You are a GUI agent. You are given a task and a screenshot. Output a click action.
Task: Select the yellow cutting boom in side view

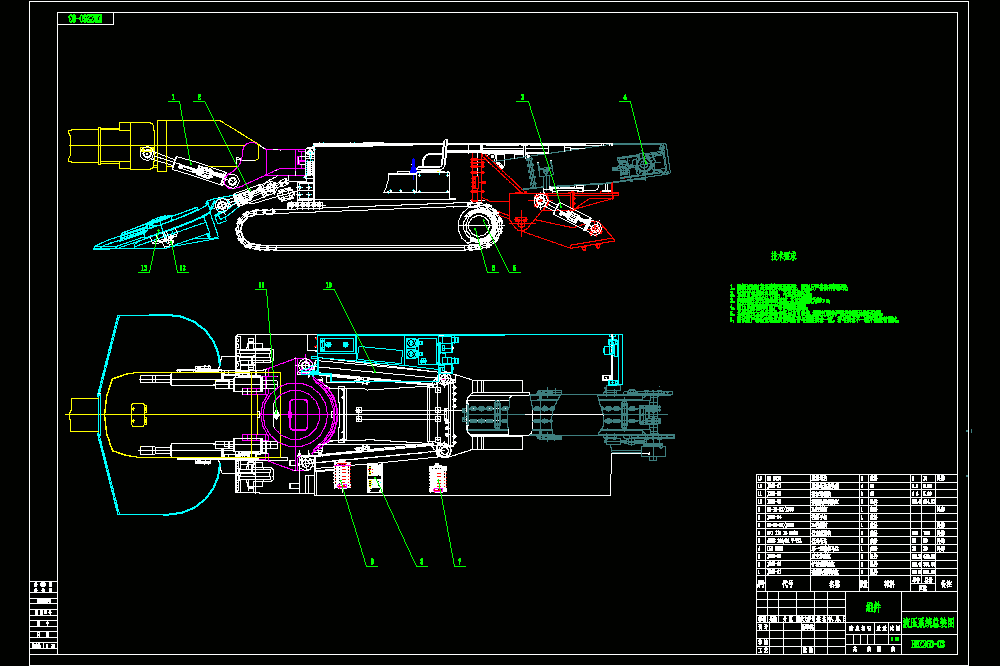(x=164, y=145)
